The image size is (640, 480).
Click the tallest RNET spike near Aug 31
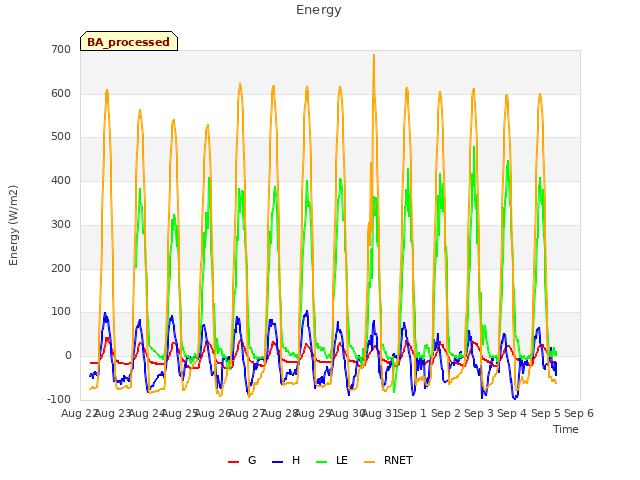[373, 55]
